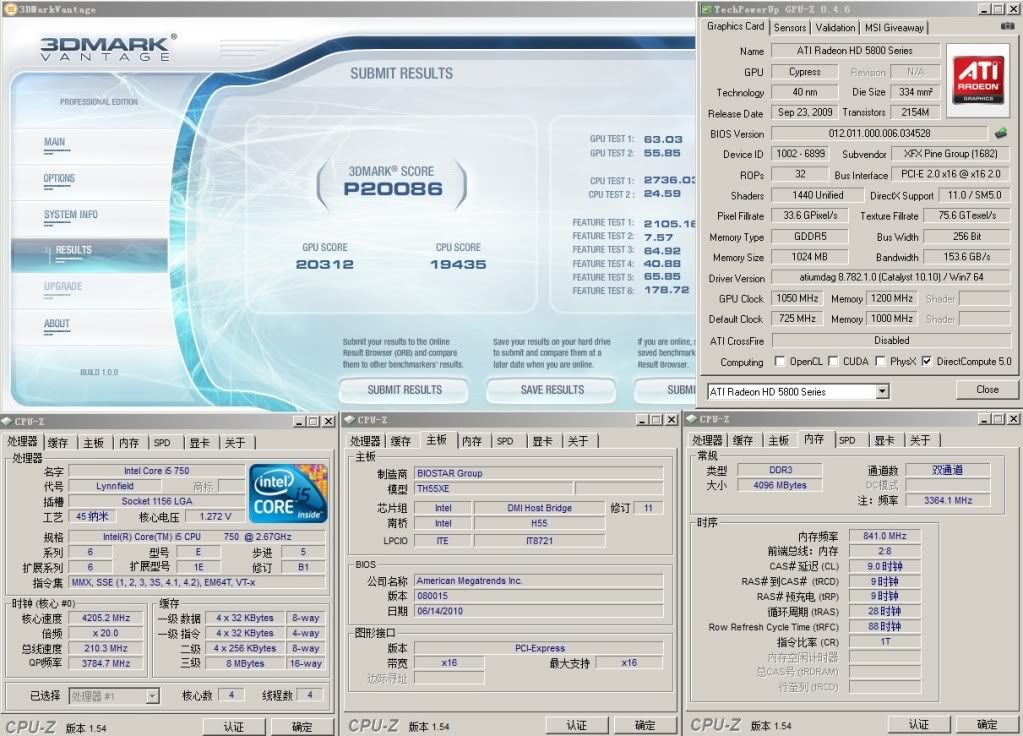Click the title icon of the CPU-Z mainboard window
Screen dimensions: 1023x736
click(x=350, y=420)
